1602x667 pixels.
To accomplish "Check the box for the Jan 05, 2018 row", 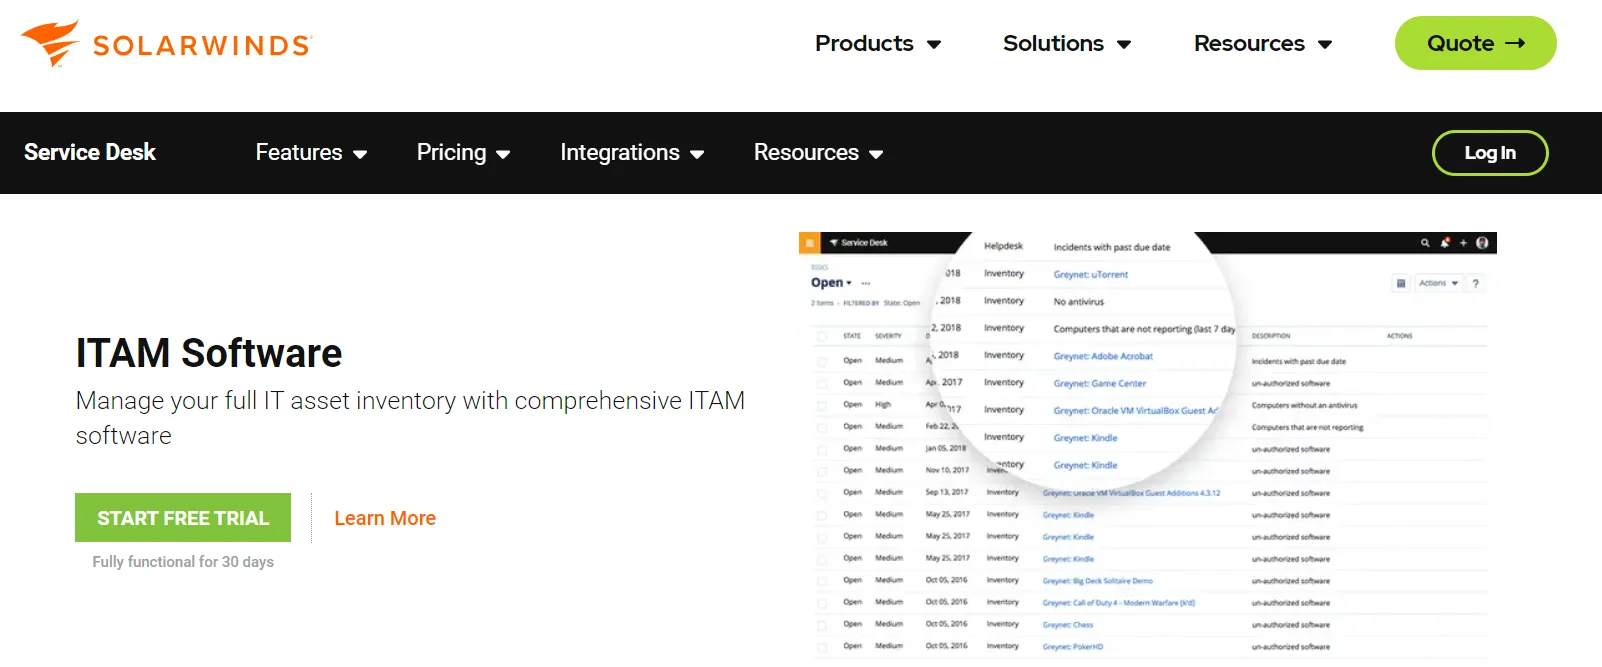I will tap(822, 448).
